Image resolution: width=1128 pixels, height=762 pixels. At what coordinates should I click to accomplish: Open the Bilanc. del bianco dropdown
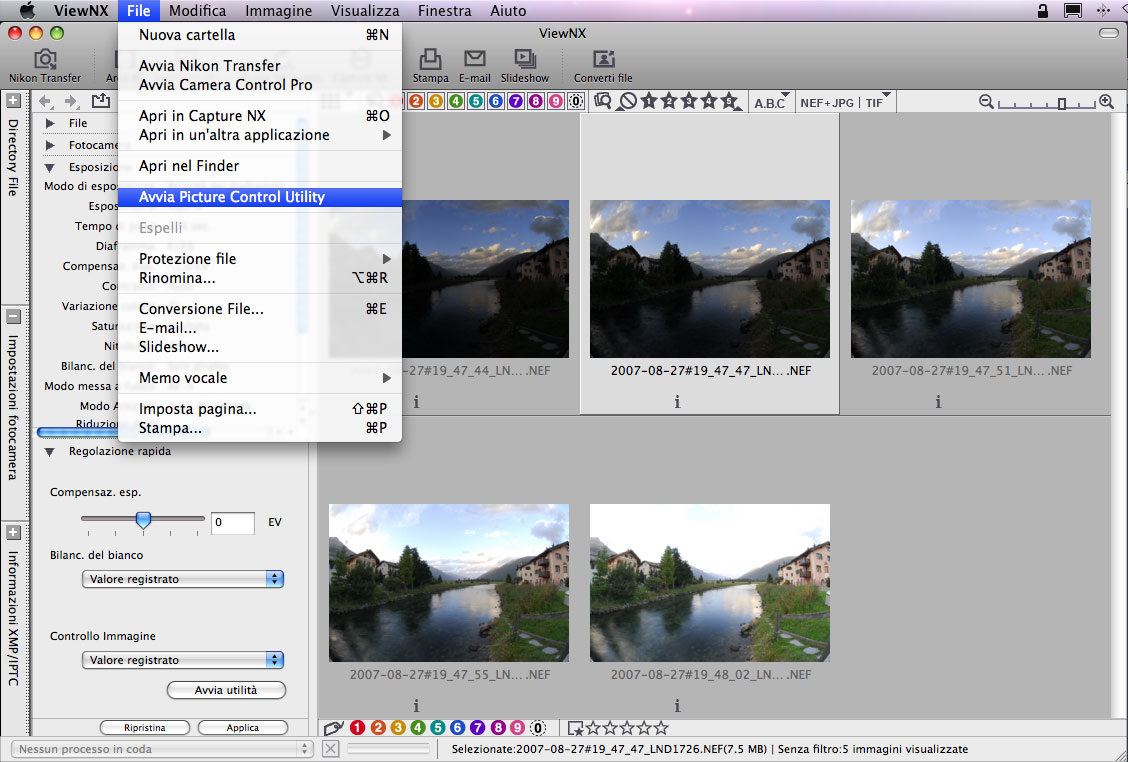click(183, 579)
